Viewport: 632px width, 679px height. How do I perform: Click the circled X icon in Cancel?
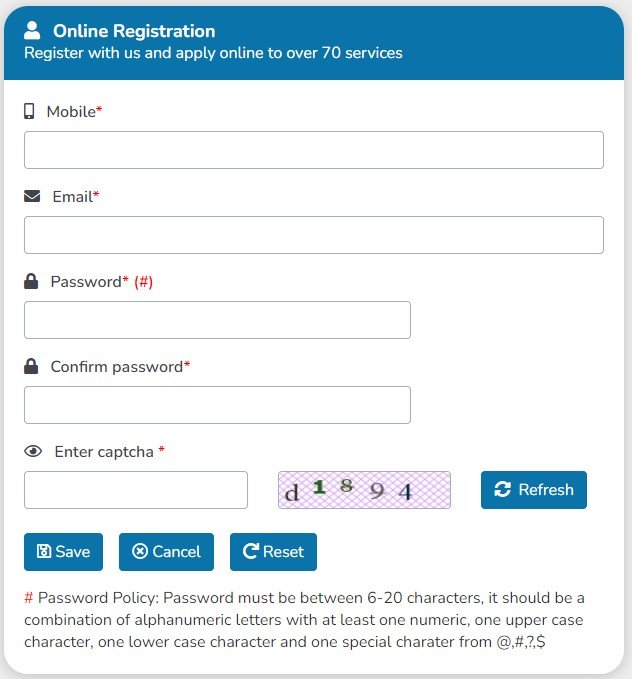coord(140,552)
